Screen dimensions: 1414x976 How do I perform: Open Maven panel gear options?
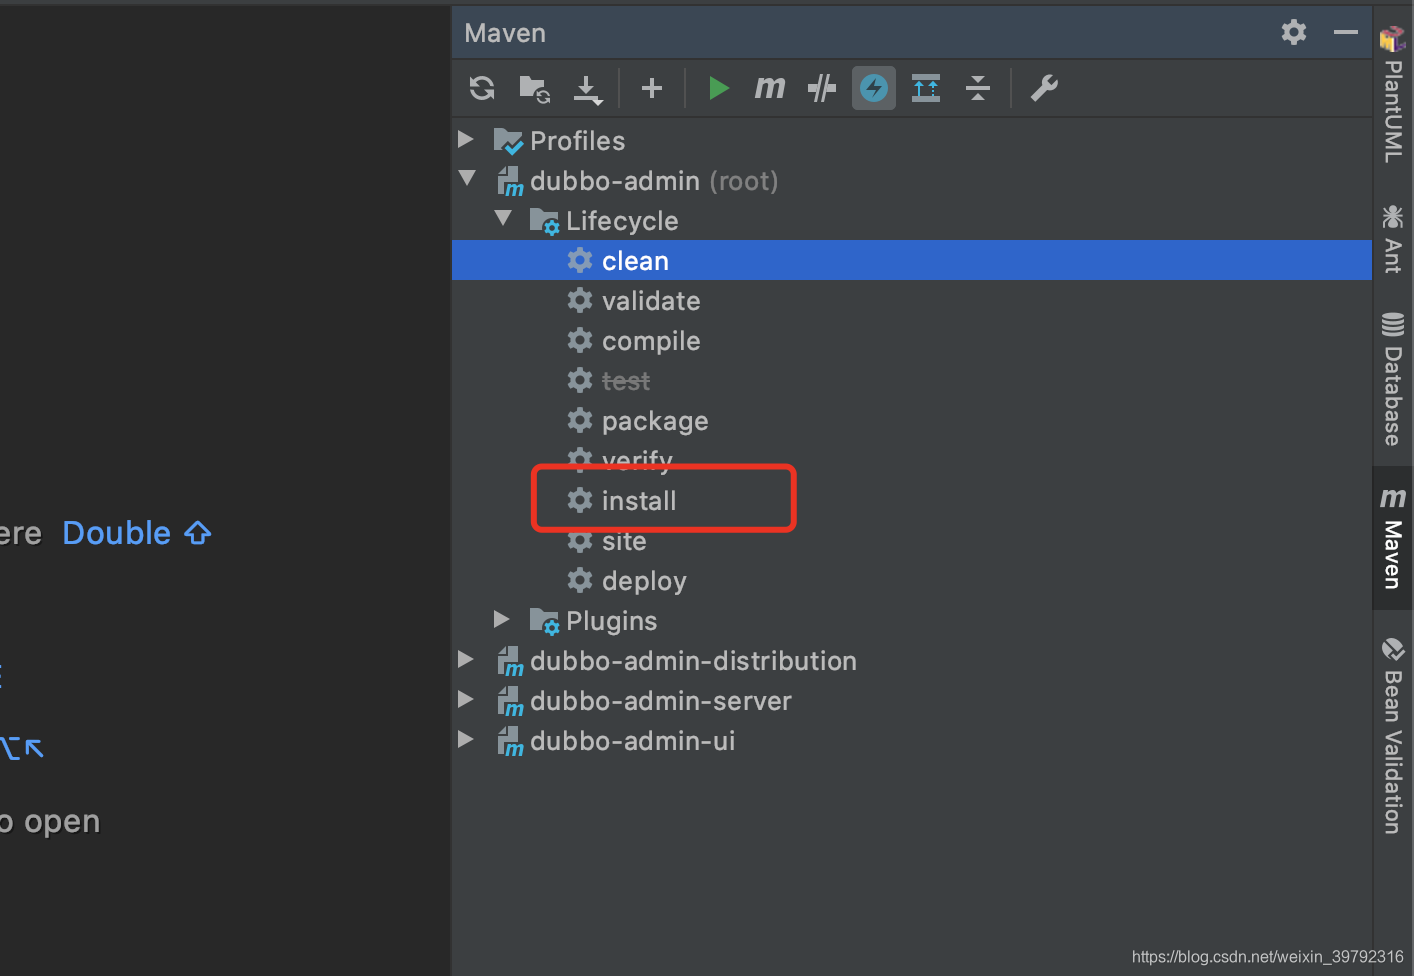pos(1294,32)
